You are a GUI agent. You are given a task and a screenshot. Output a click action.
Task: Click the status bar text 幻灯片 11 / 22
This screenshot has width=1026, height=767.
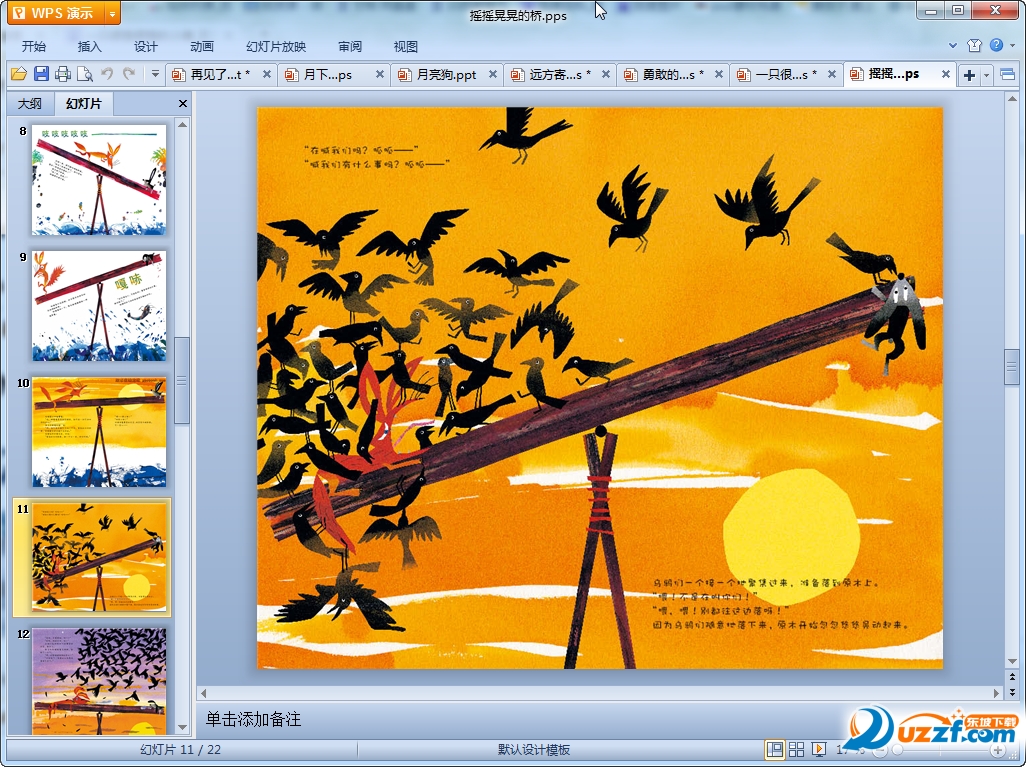click(181, 749)
